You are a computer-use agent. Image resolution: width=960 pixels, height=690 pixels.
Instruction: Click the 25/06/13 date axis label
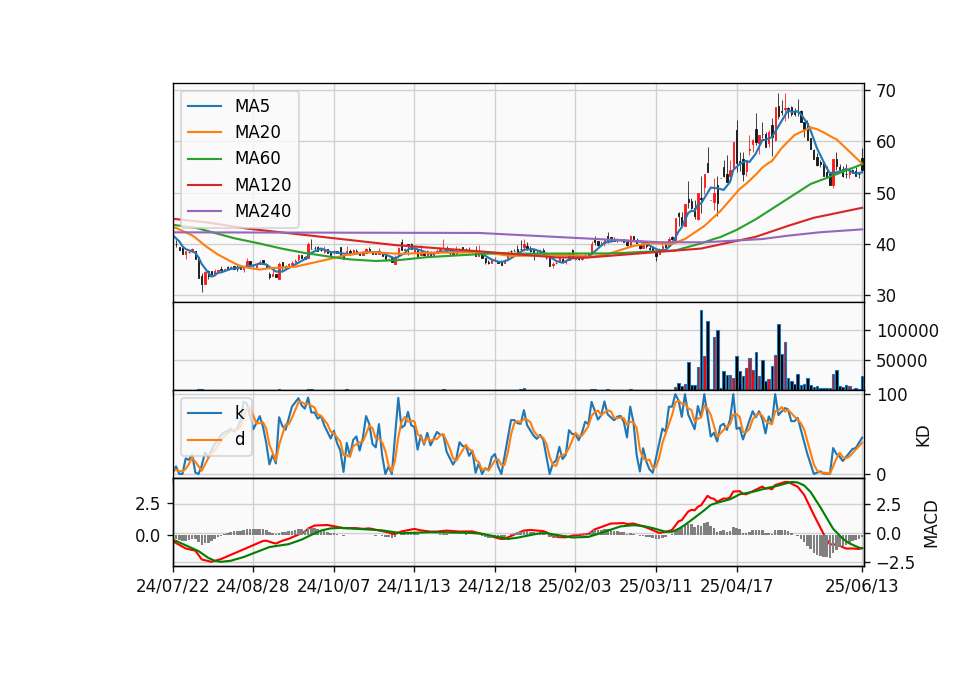click(862, 586)
